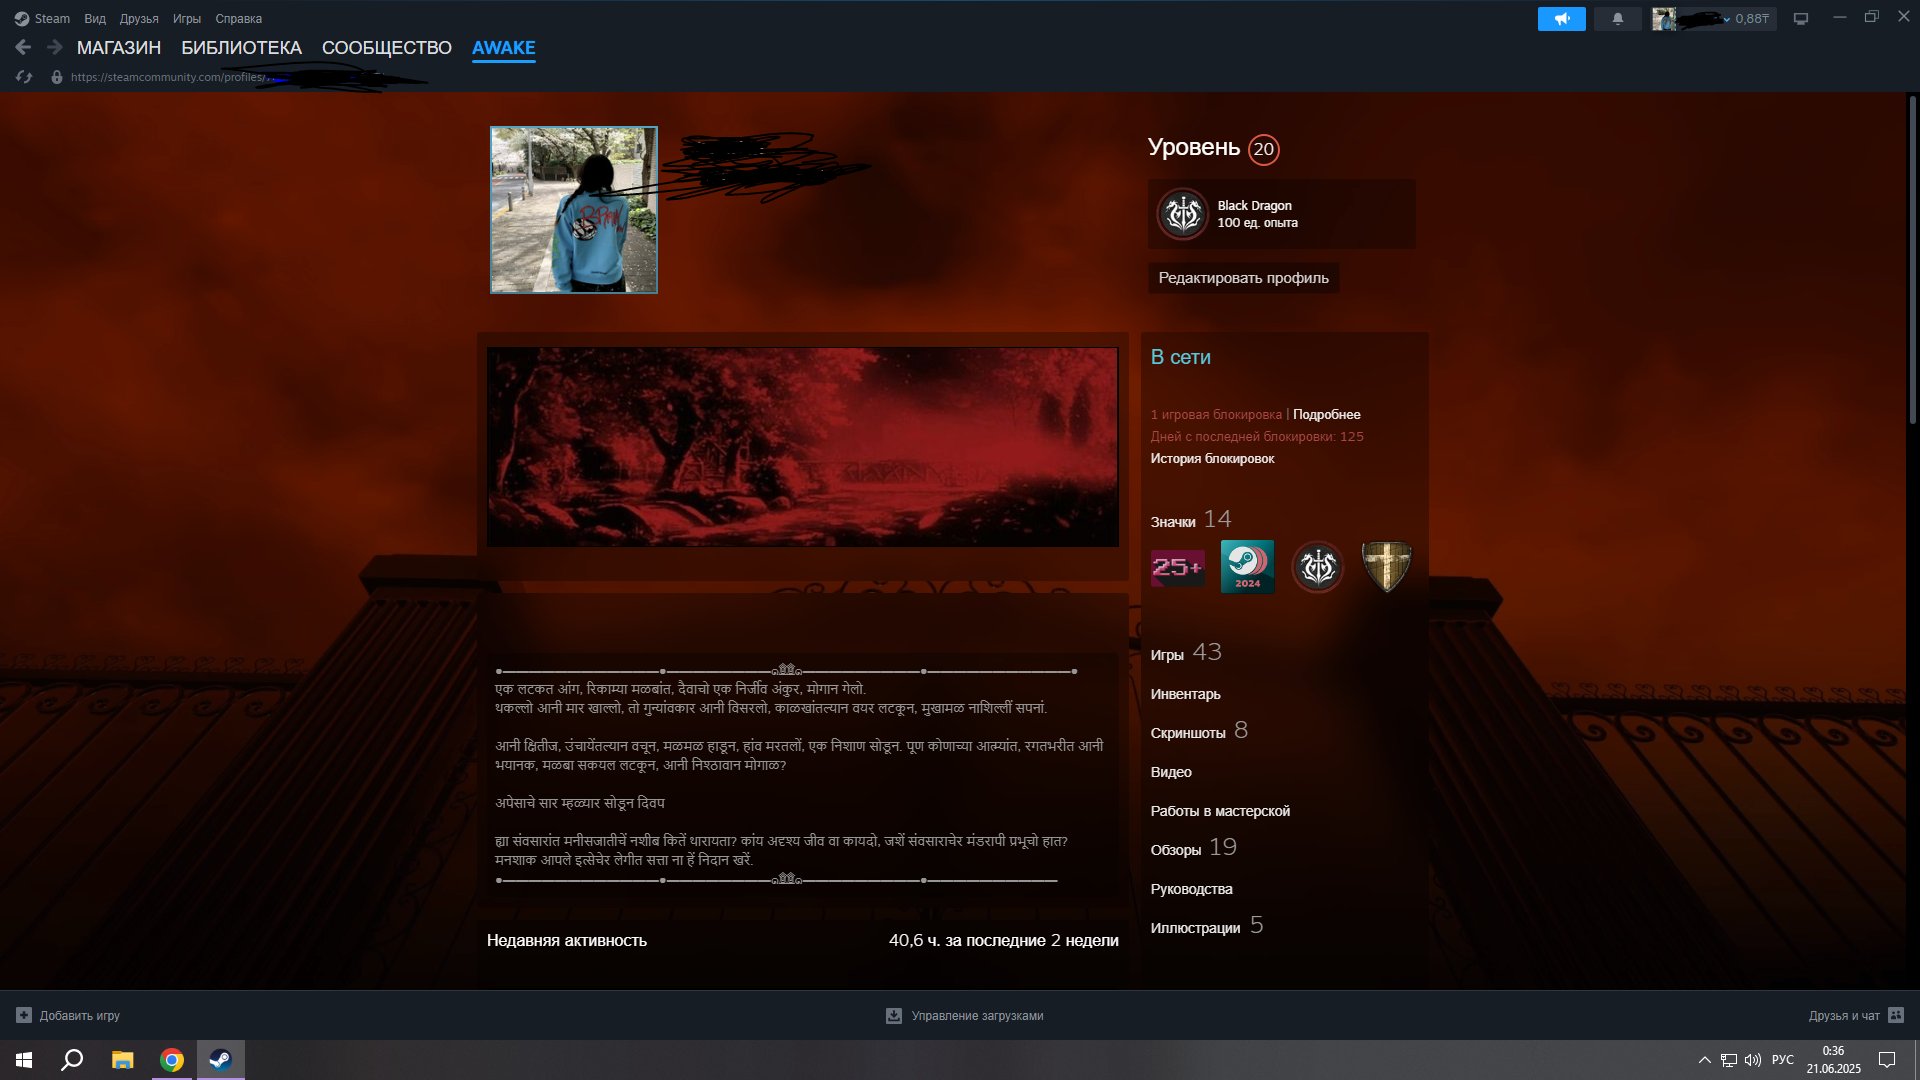Switch keyboard language from РУС
Image resolution: width=1920 pixels, height=1080 pixels.
1782,1060
